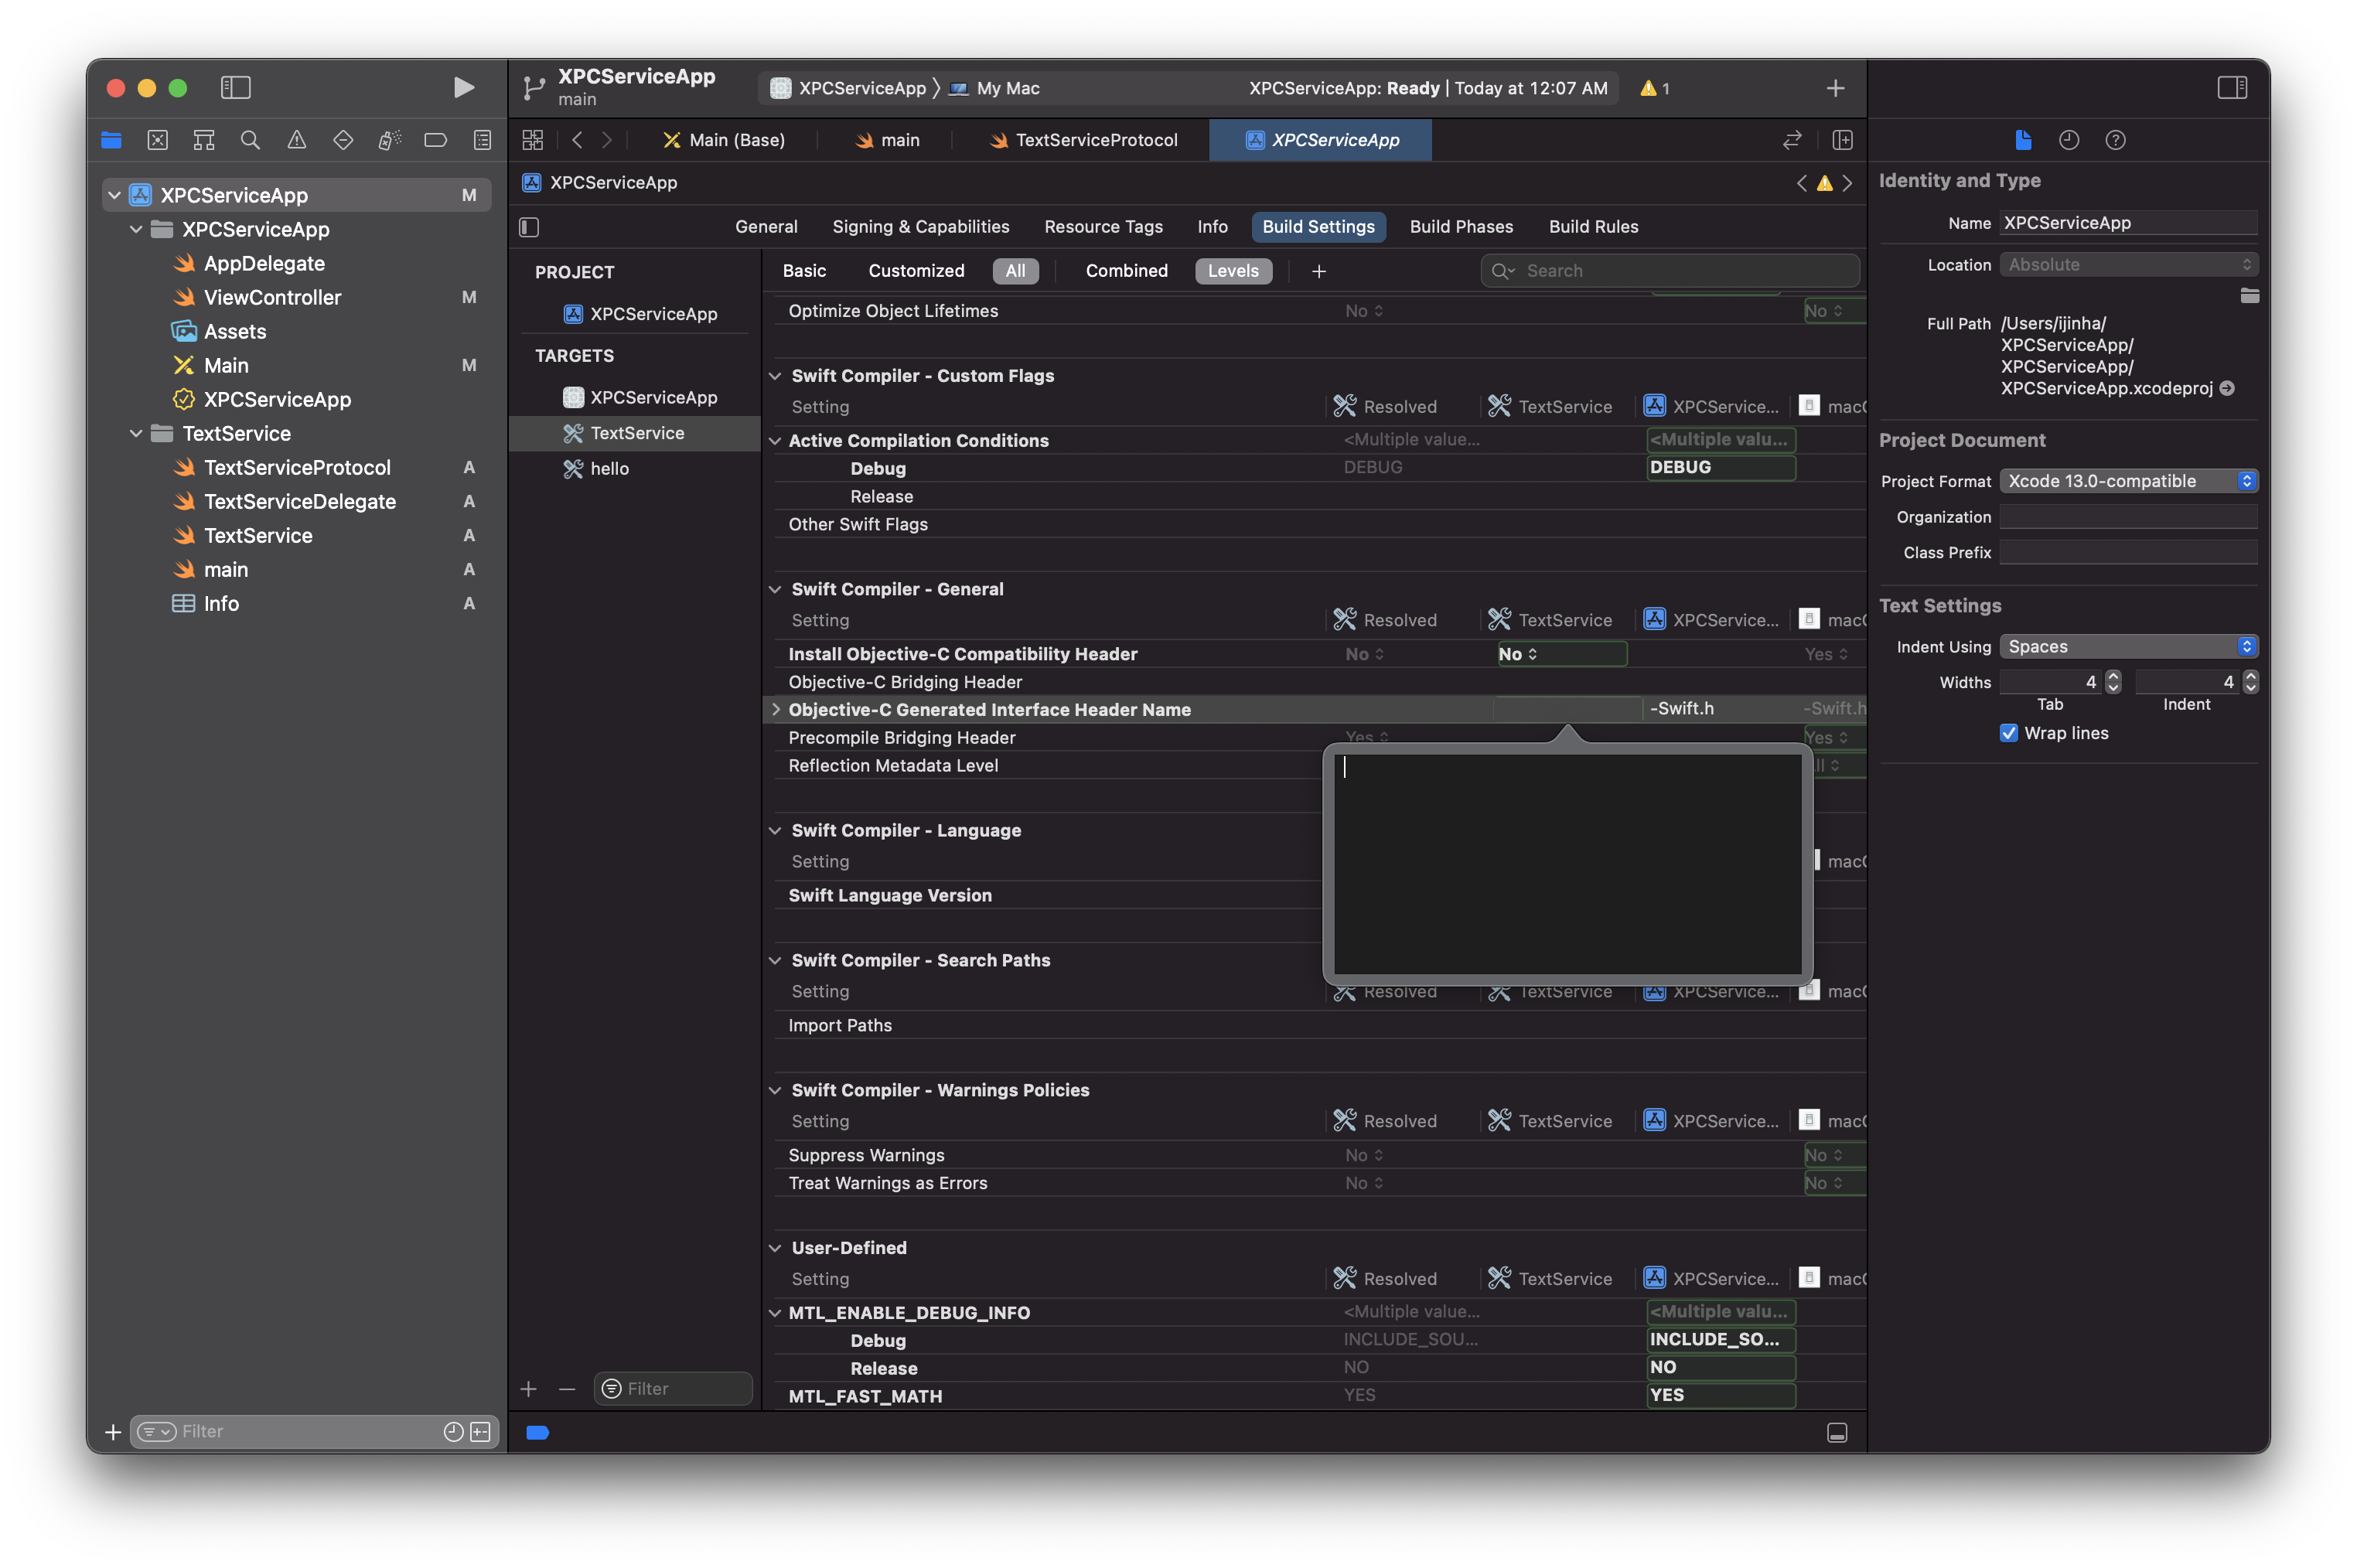Open the Signing & Capabilities tab
The height and width of the screenshot is (1568, 2357).
920,227
